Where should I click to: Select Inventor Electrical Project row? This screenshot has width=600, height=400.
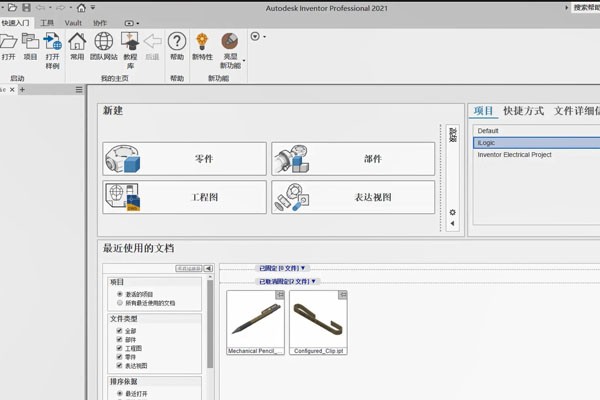pos(536,155)
